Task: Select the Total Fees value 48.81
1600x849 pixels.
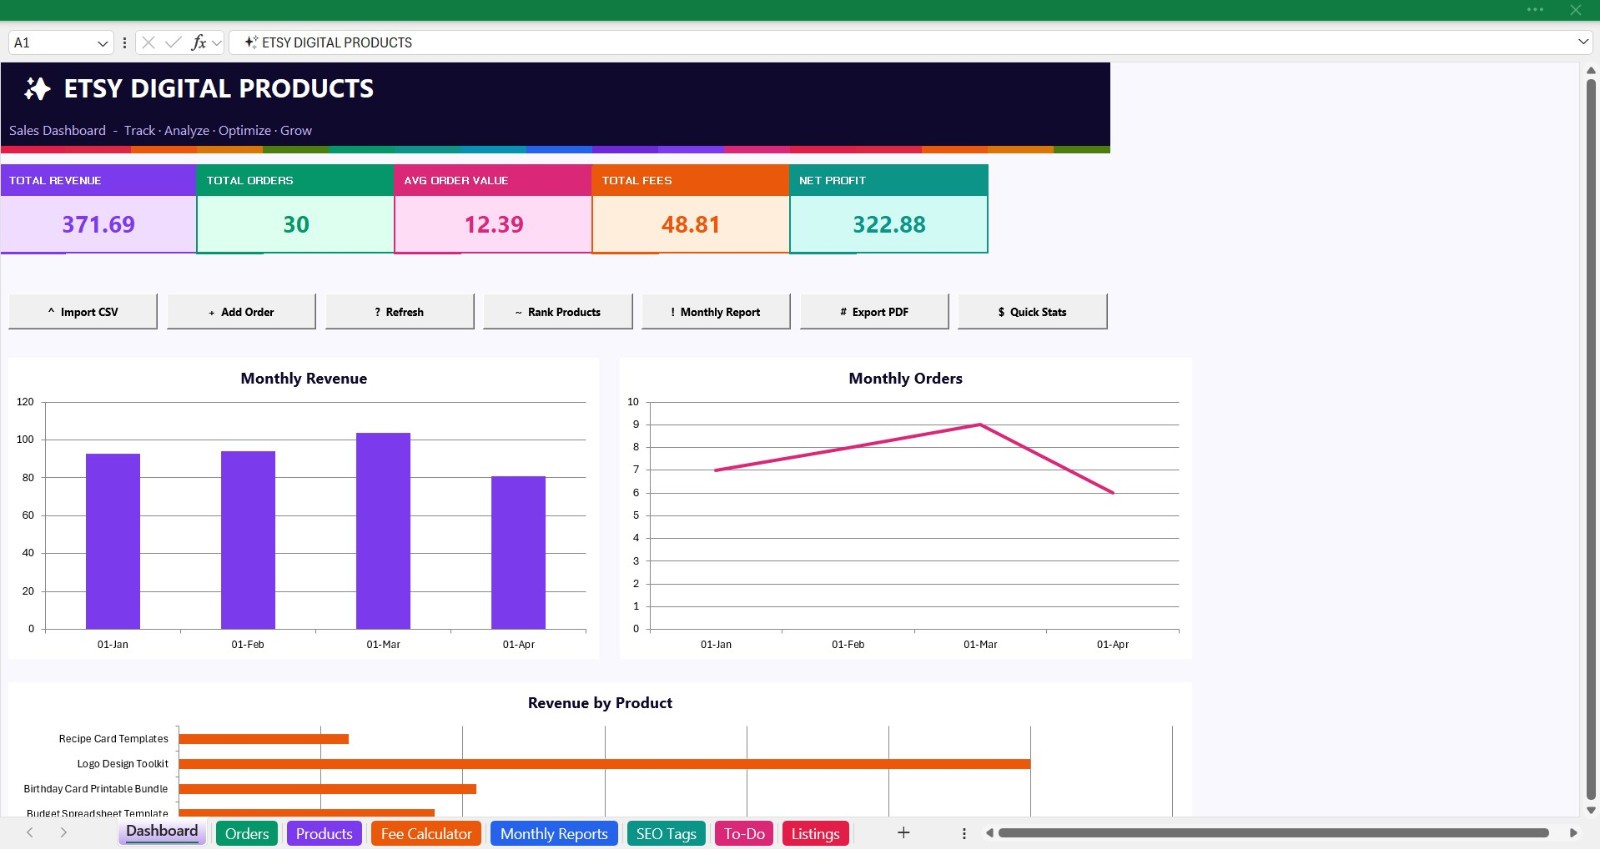Action: [x=691, y=224]
